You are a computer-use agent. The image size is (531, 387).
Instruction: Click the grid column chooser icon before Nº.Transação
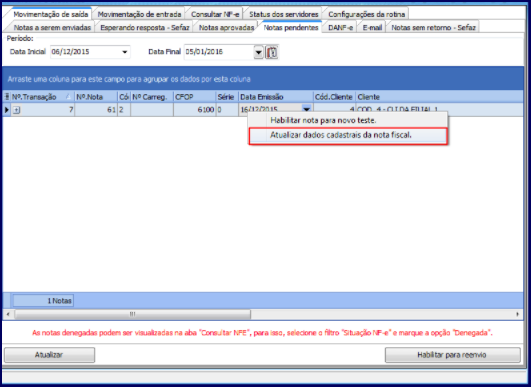click(6, 97)
